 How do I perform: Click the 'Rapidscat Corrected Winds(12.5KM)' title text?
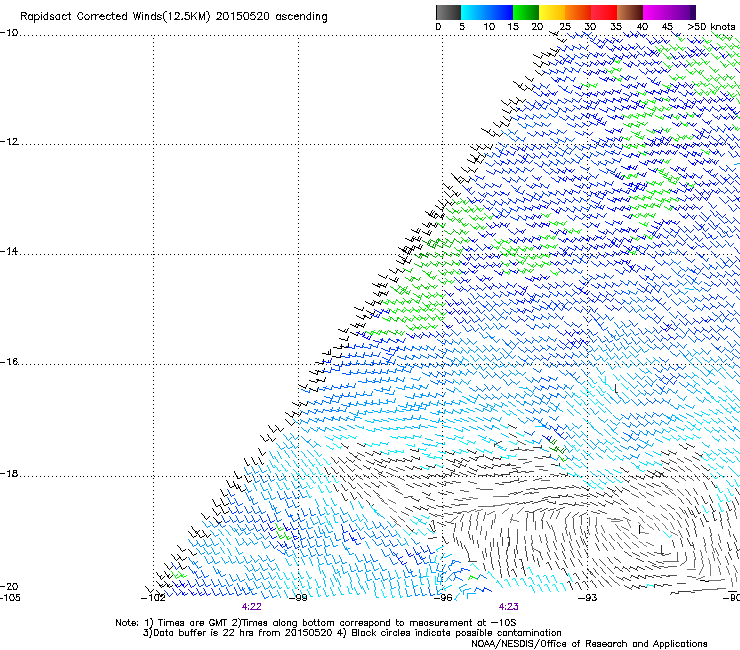[115, 17]
